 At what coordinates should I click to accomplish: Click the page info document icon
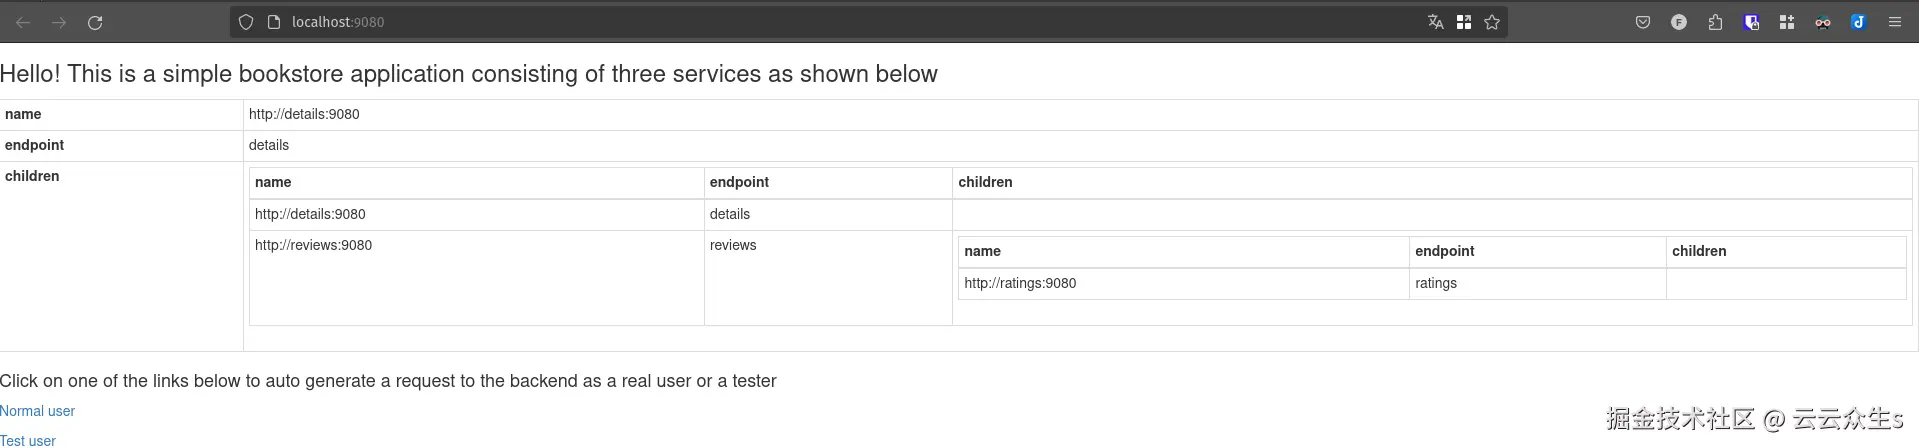(274, 22)
